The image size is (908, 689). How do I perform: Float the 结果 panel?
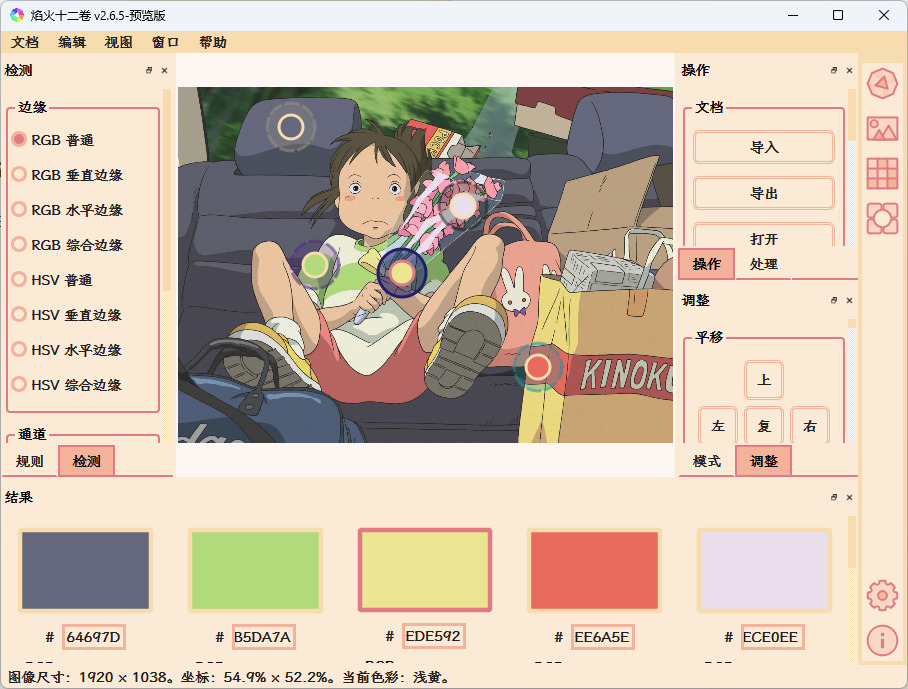point(834,497)
